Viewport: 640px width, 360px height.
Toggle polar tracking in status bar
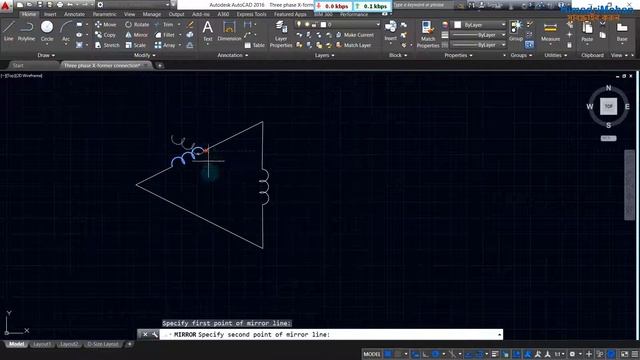click(x=435, y=354)
